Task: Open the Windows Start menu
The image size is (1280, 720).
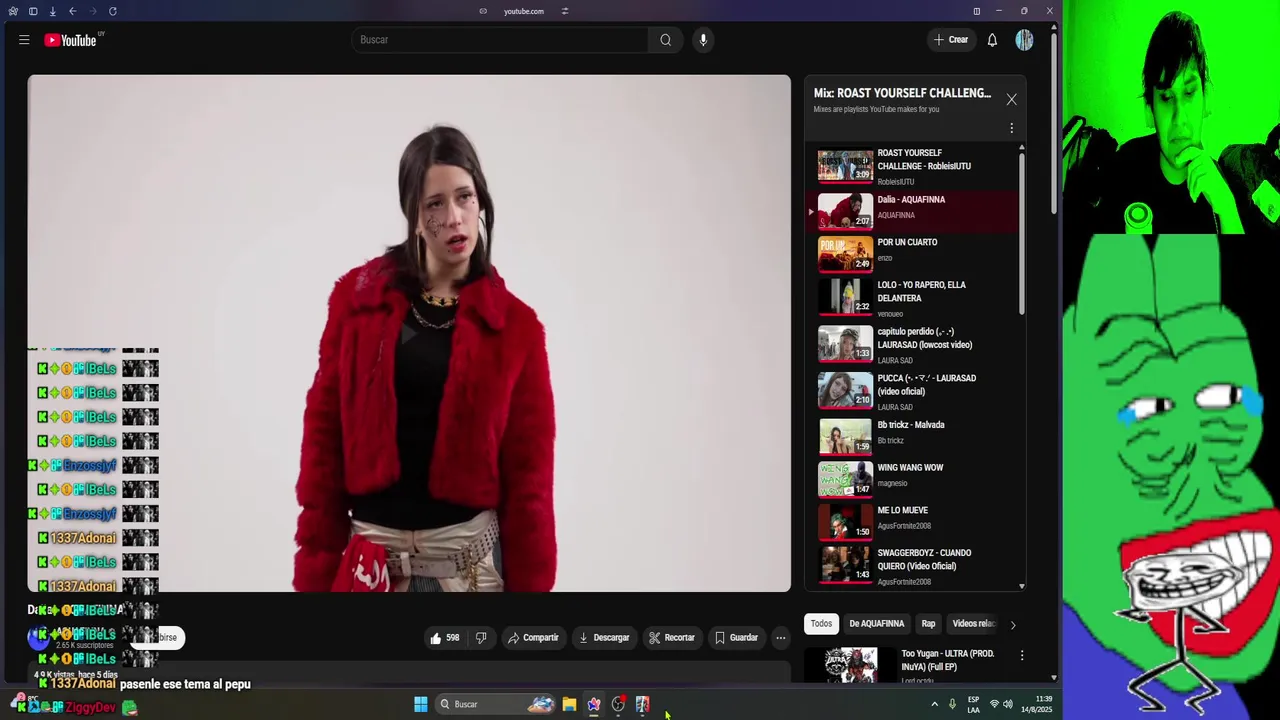Action: point(421,704)
